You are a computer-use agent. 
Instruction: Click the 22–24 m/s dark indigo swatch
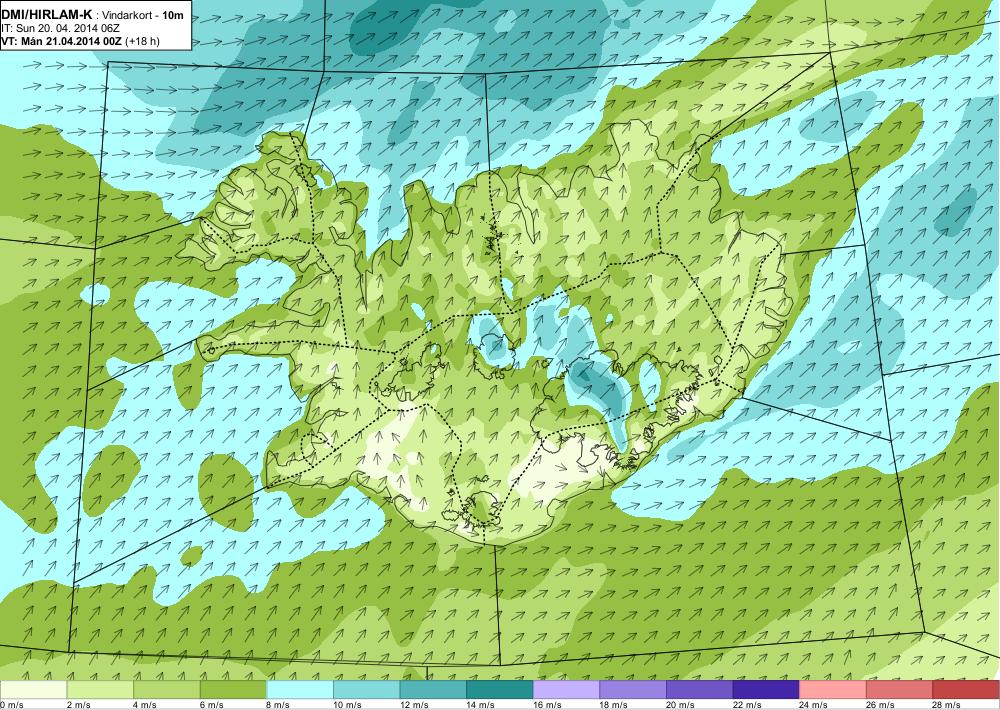pyautogui.click(x=766, y=690)
